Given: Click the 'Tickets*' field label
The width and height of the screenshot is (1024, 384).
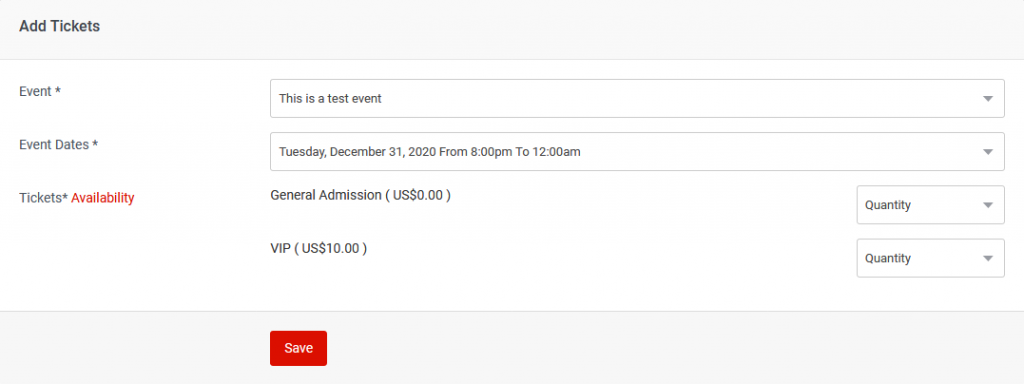Looking at the screenshot, I should [44, 198].
